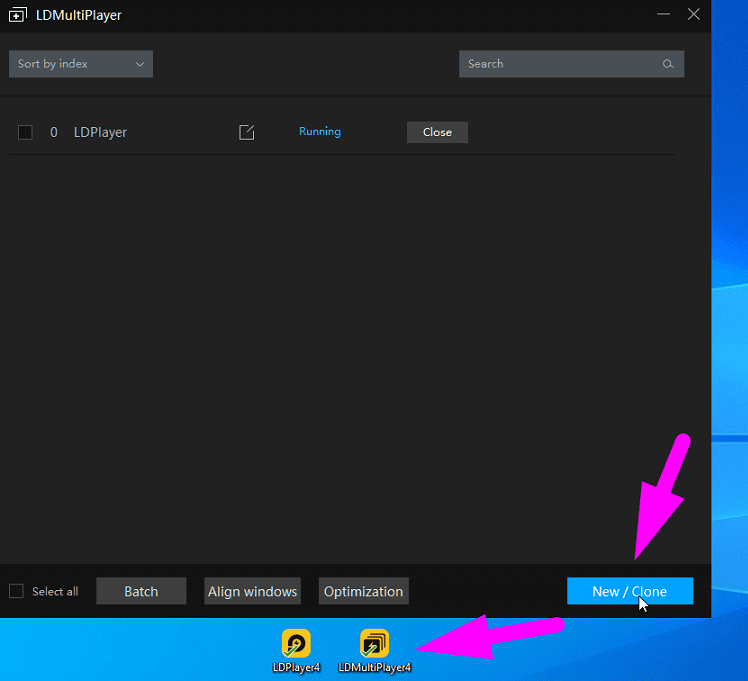Select the LDPlayer instance name
The height and width of the screenshot is (681, 748).
click(100, 132)
